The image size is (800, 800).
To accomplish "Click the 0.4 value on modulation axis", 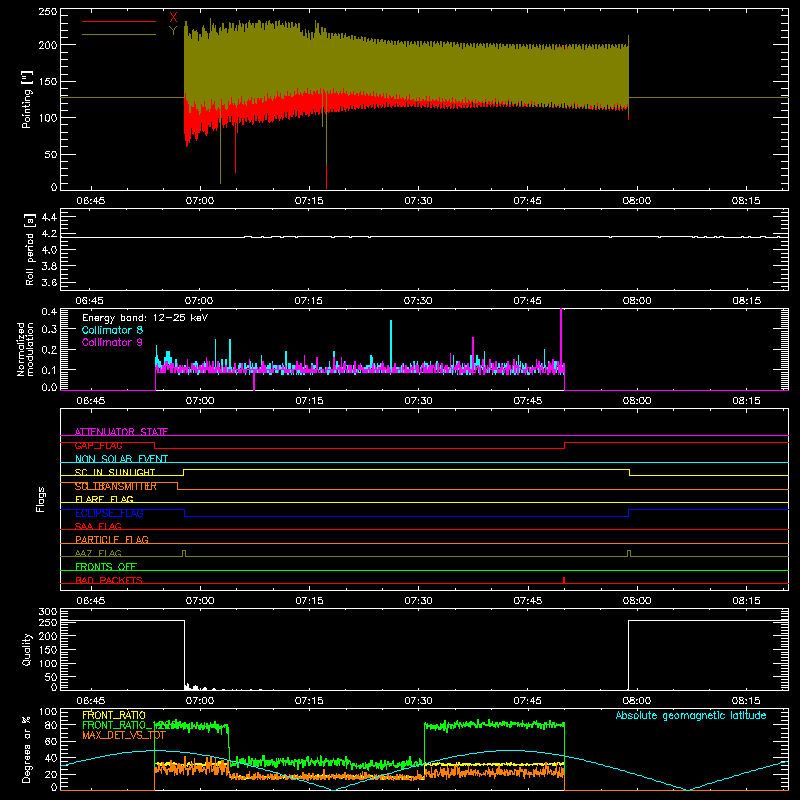I will 49,312.
